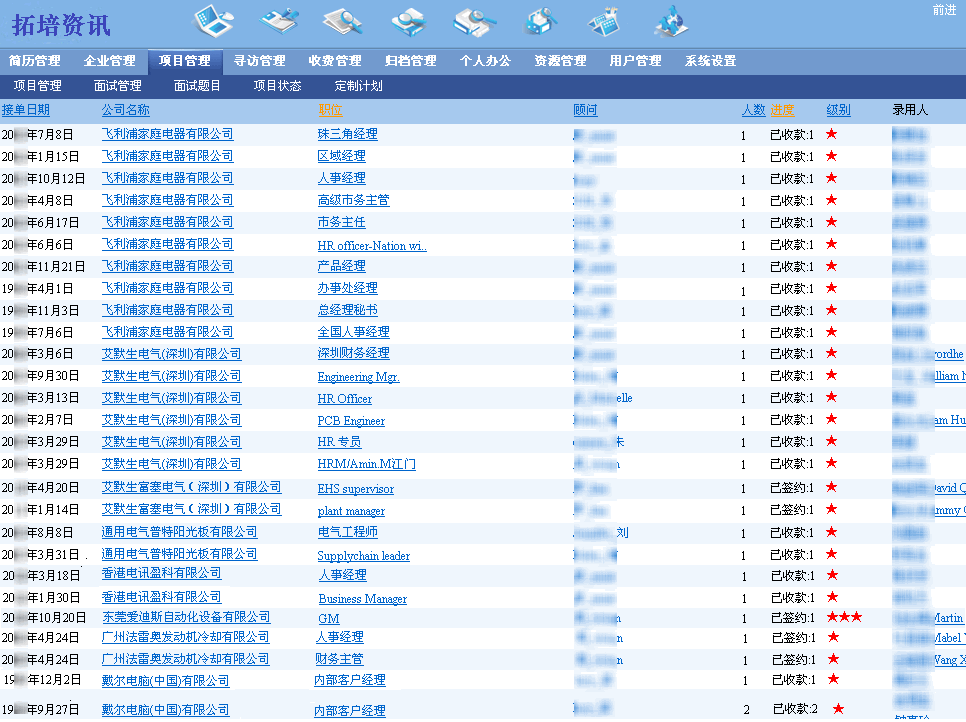Open the 市务主任 position link
This screenshot has height=722, width=966.
(341, 222)
